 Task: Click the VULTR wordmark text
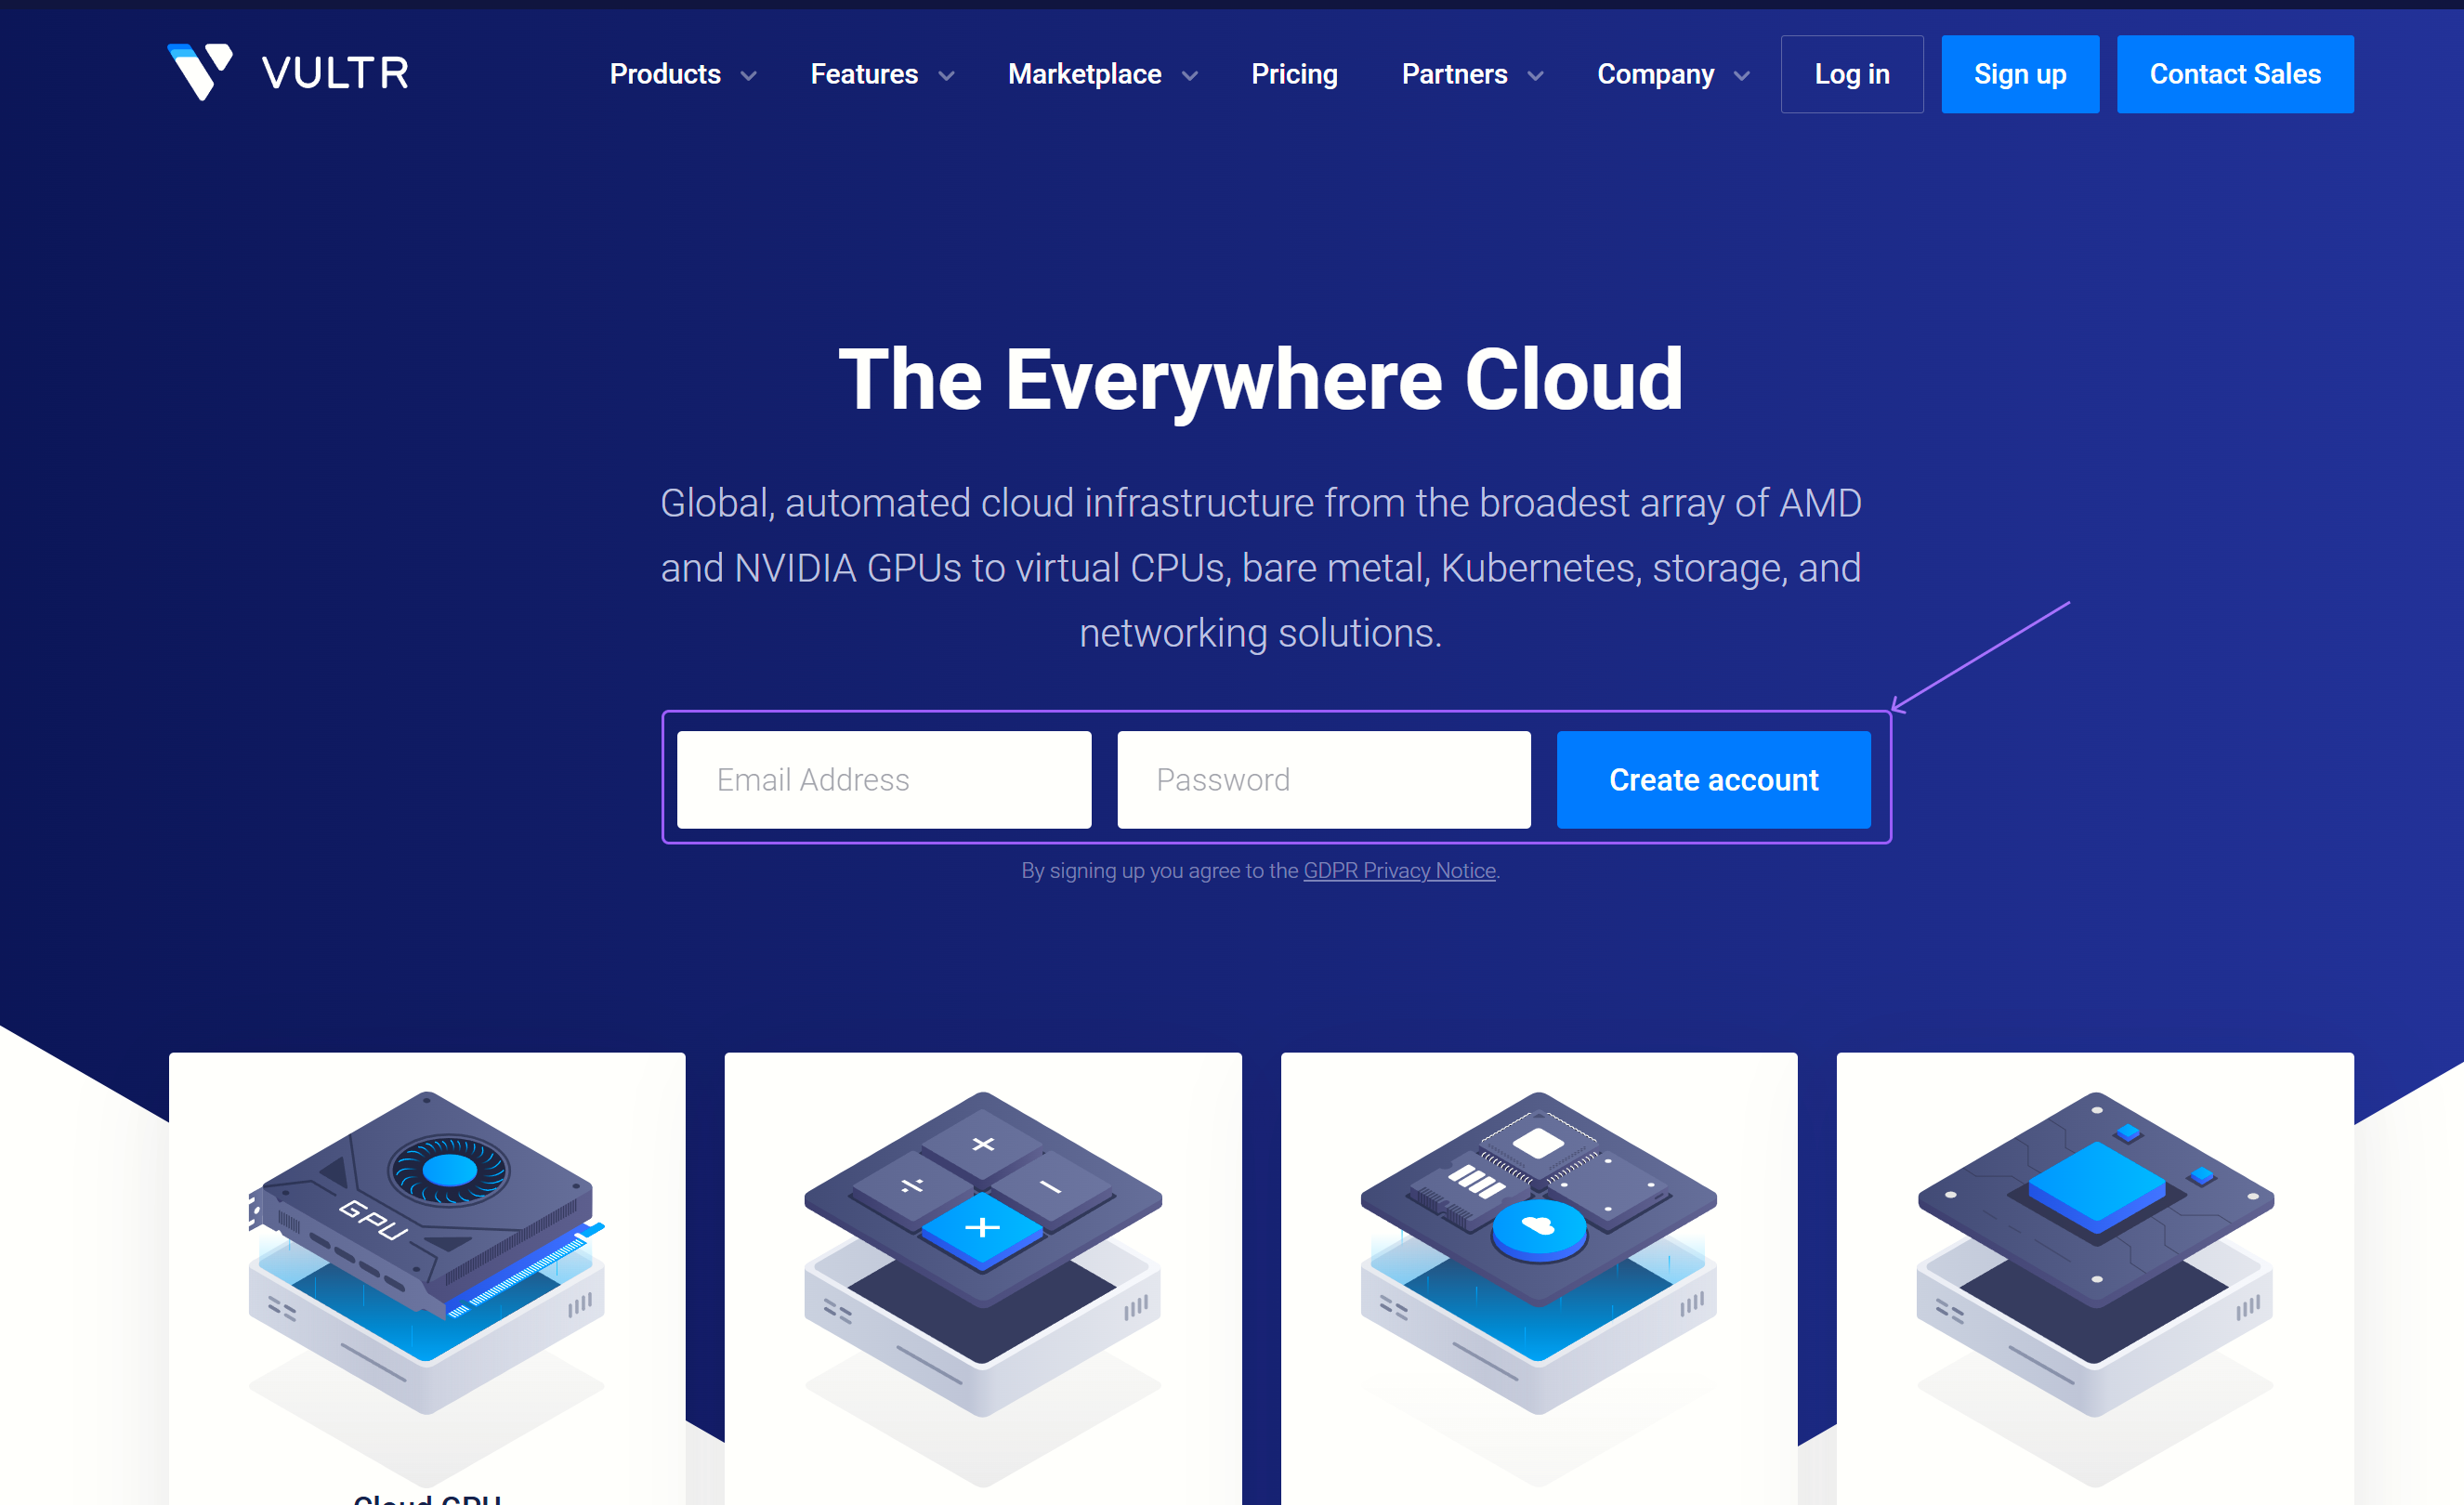pos(335,73)
